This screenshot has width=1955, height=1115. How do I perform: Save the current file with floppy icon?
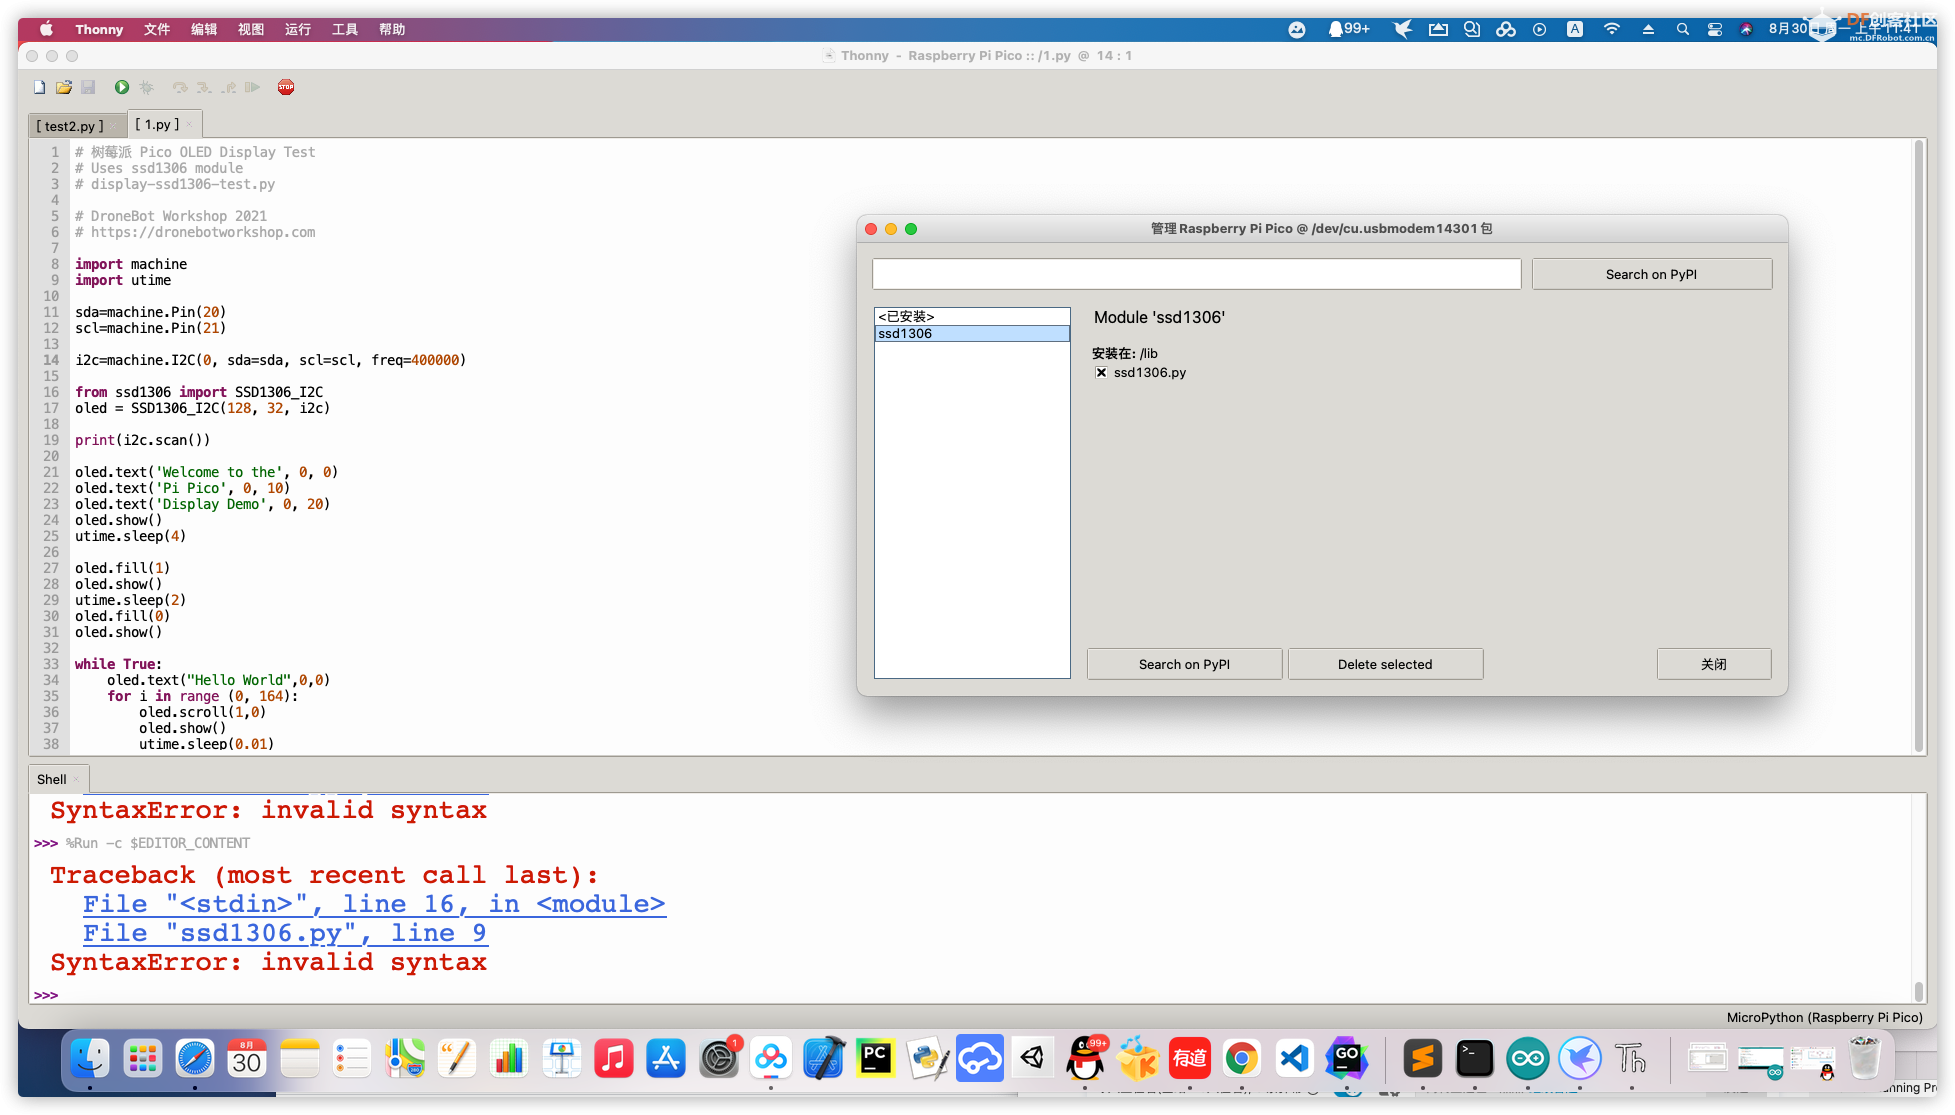point(88,87)
